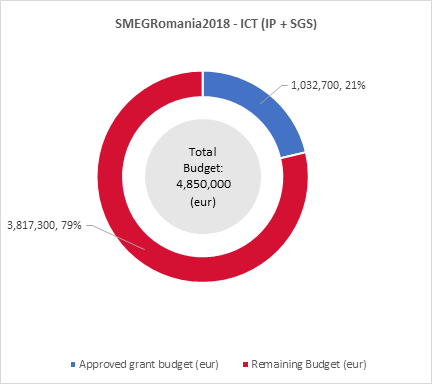
Task: Click the word SMEGRomania2018 in the title
Action: coord(172,24)
